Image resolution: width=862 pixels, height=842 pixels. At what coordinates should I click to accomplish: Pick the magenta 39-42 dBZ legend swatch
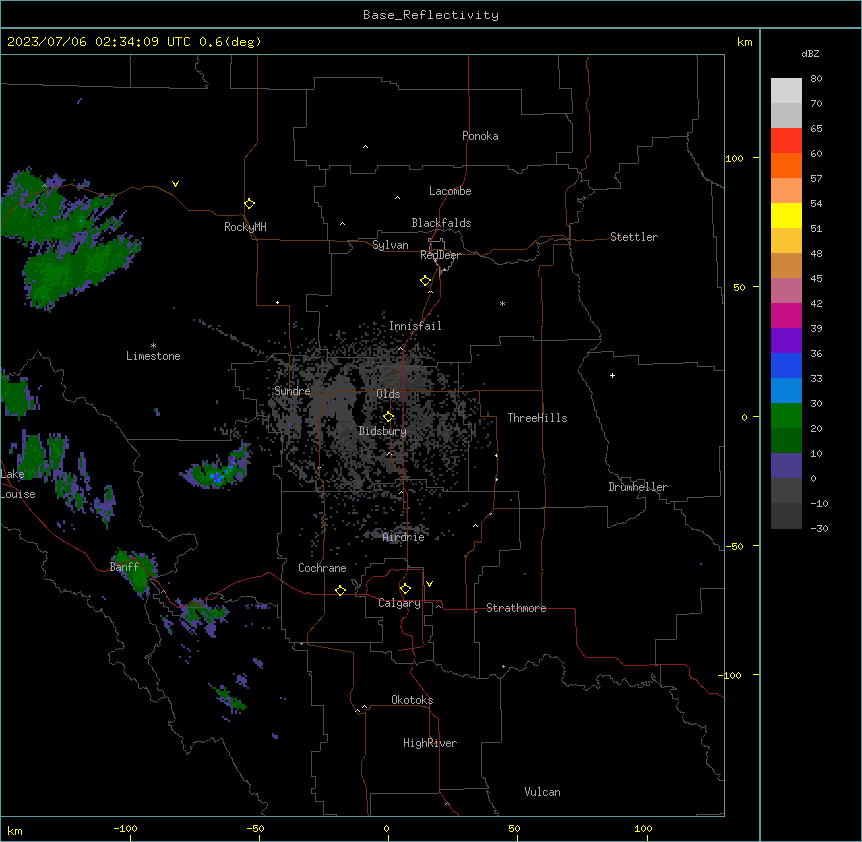tap(786, 315)
